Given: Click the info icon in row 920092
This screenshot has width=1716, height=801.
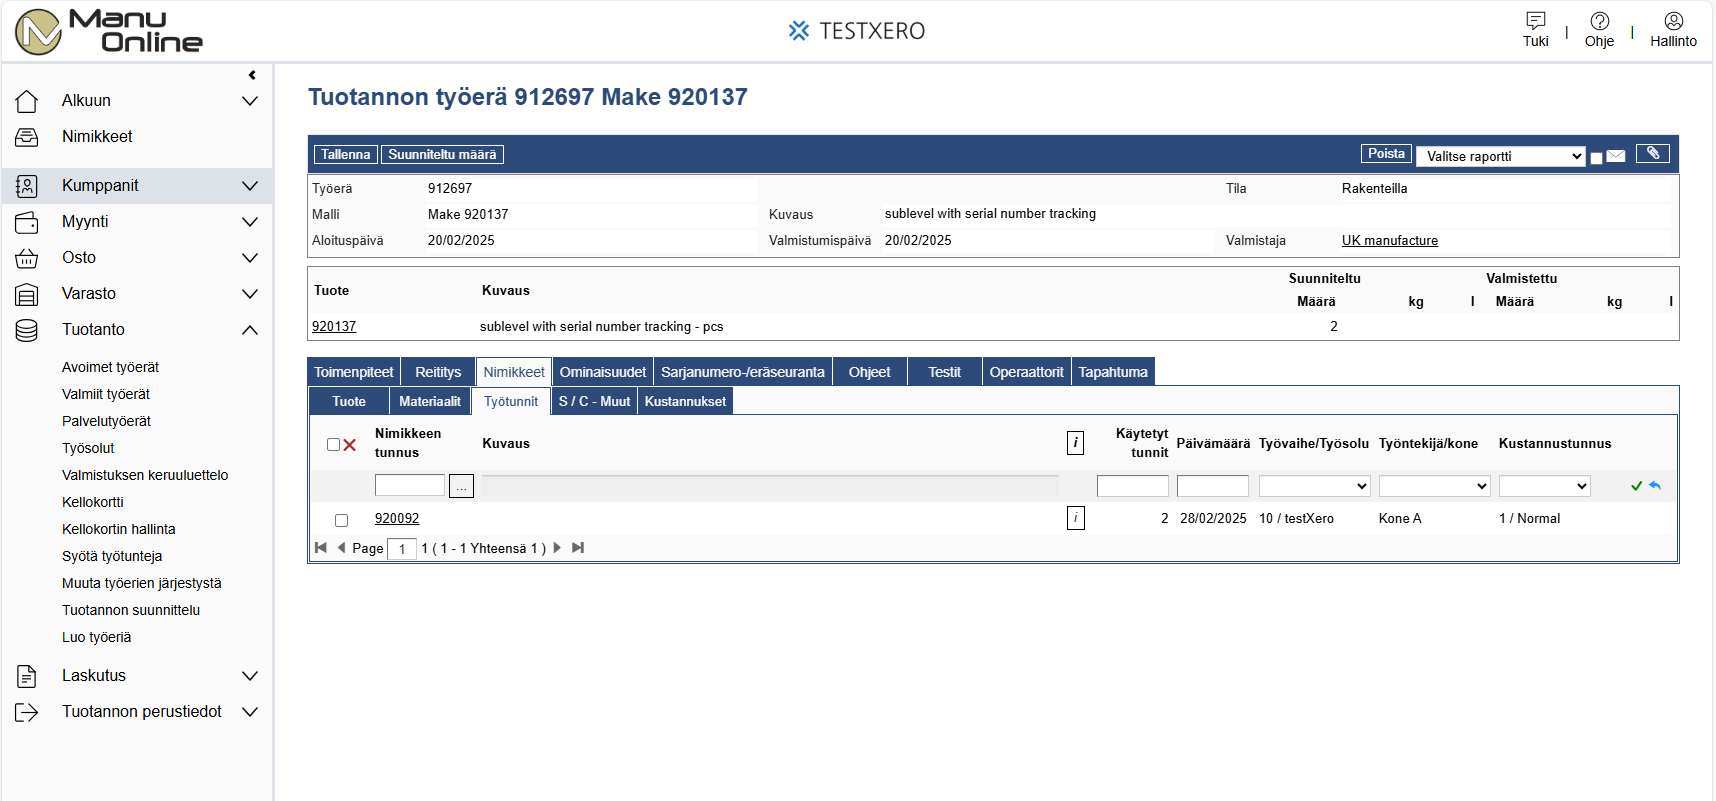Looking at the screenshot, I should click(x=1076, y=518).
